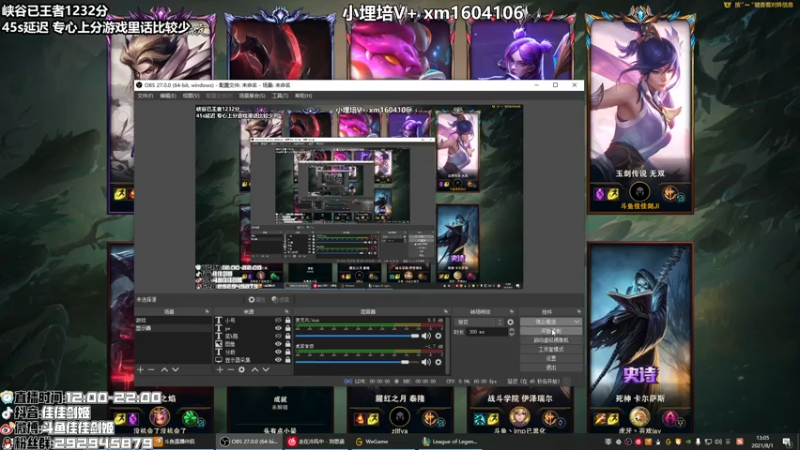Click the add scene plus icon
Viewport: 800px width, 450px height.
tap(140, 369)
